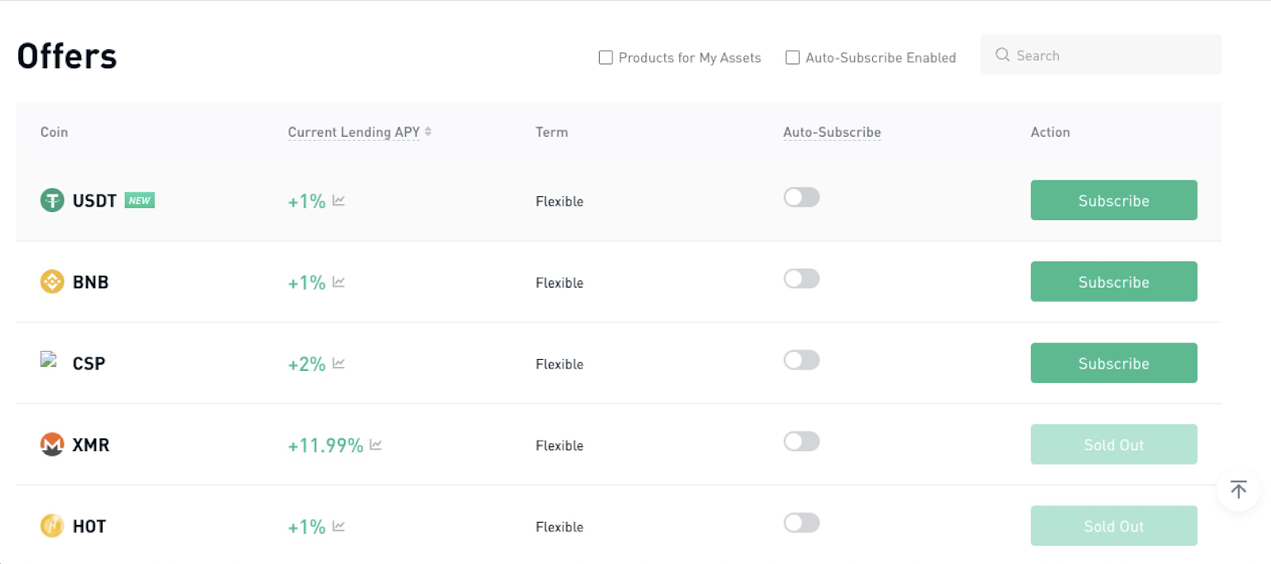Open the XMR APY chart icon
This screenshot has height=564, width=1271.
coord(376,445)
